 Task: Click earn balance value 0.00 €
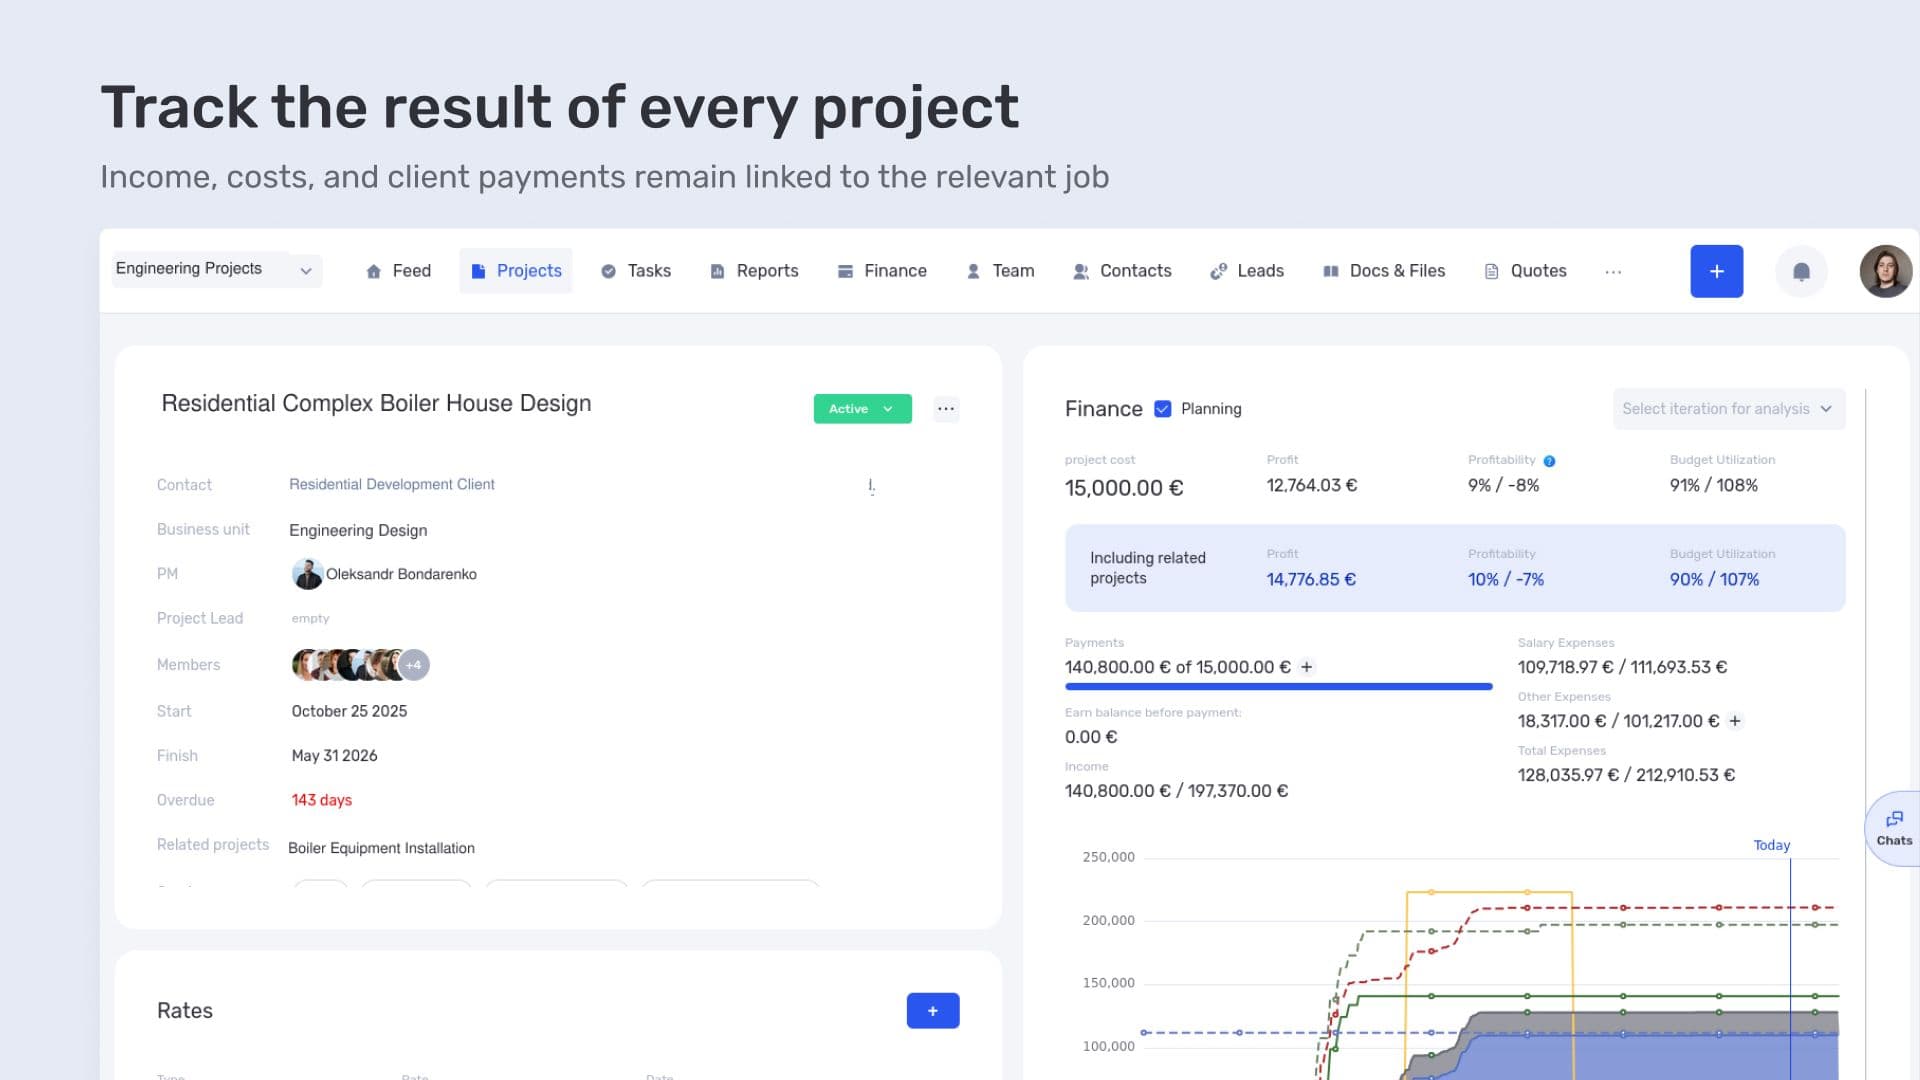[x=1091, y=737]
